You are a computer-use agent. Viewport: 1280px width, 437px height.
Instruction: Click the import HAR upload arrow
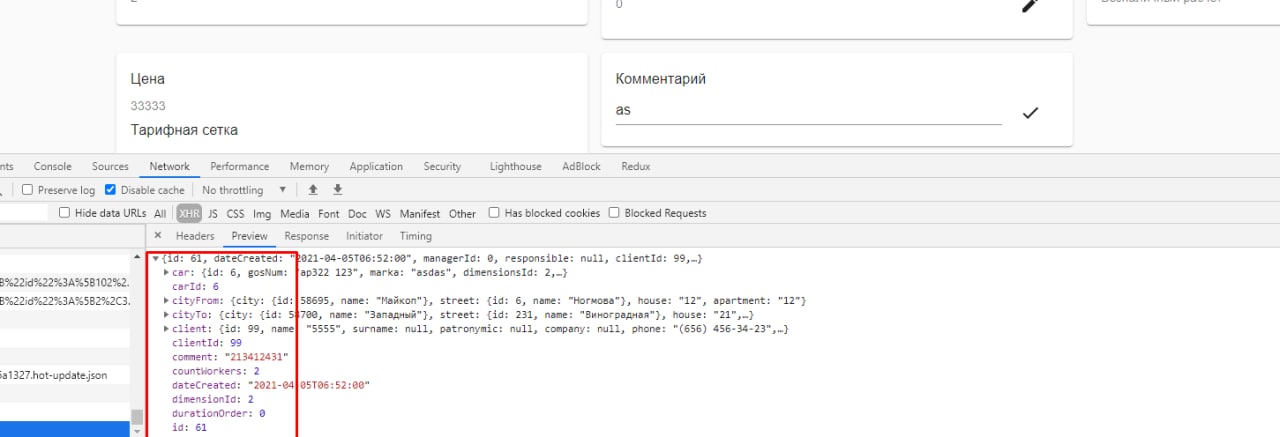coord(313,190)
